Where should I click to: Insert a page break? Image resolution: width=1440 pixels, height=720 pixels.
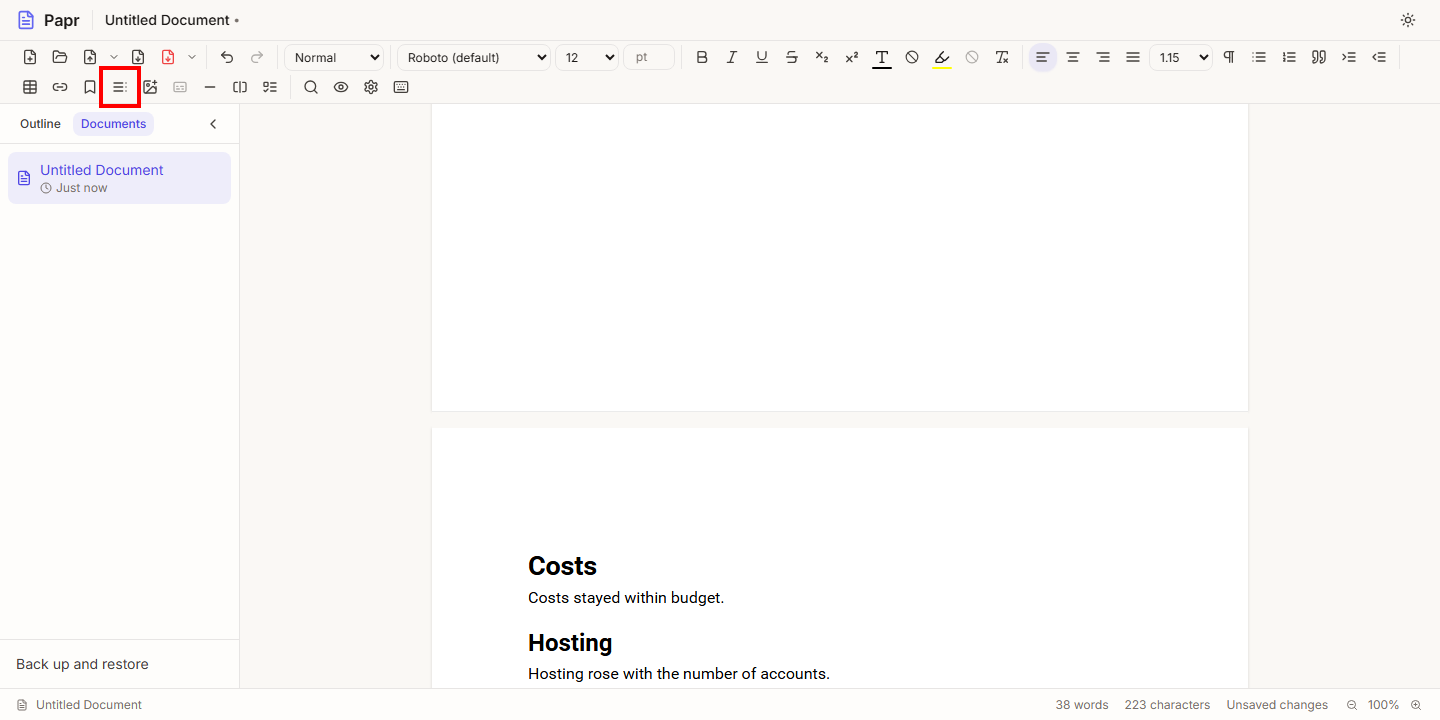click(240, 87)
